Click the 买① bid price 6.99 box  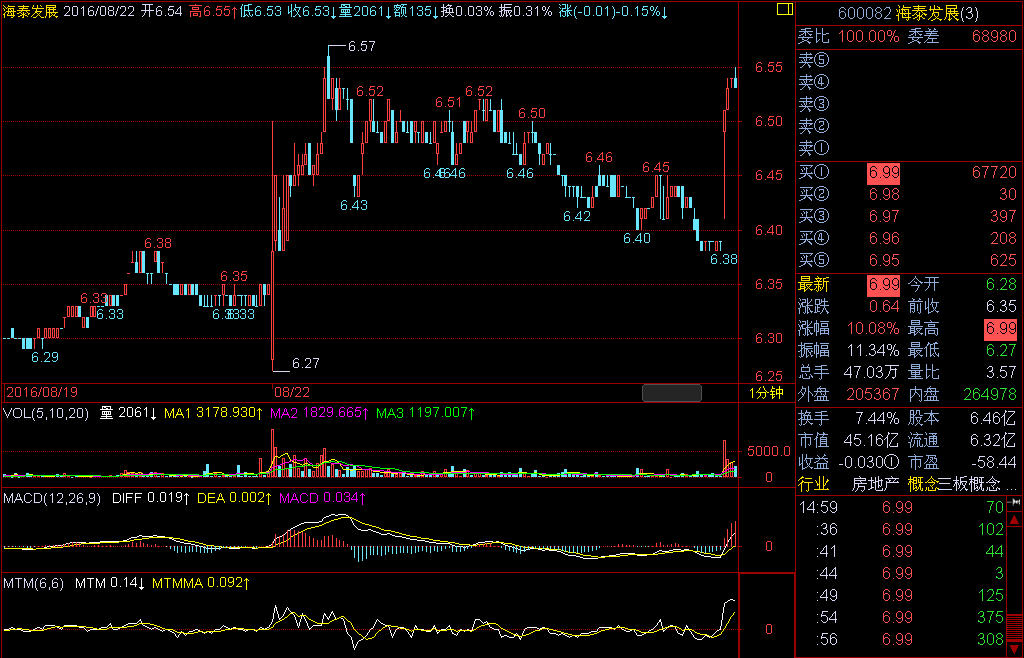884,173
